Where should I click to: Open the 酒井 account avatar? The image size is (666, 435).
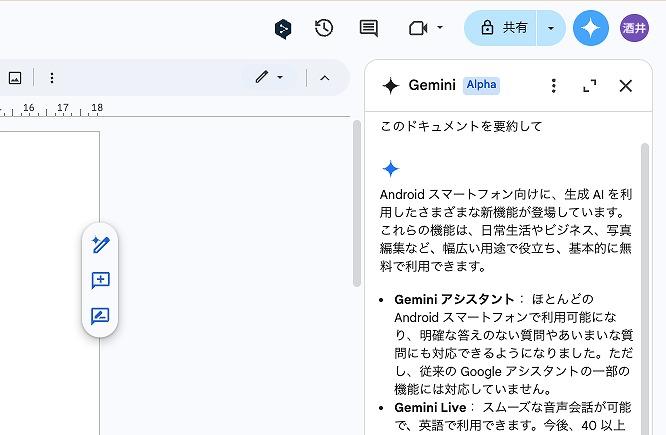coord(634,28)
